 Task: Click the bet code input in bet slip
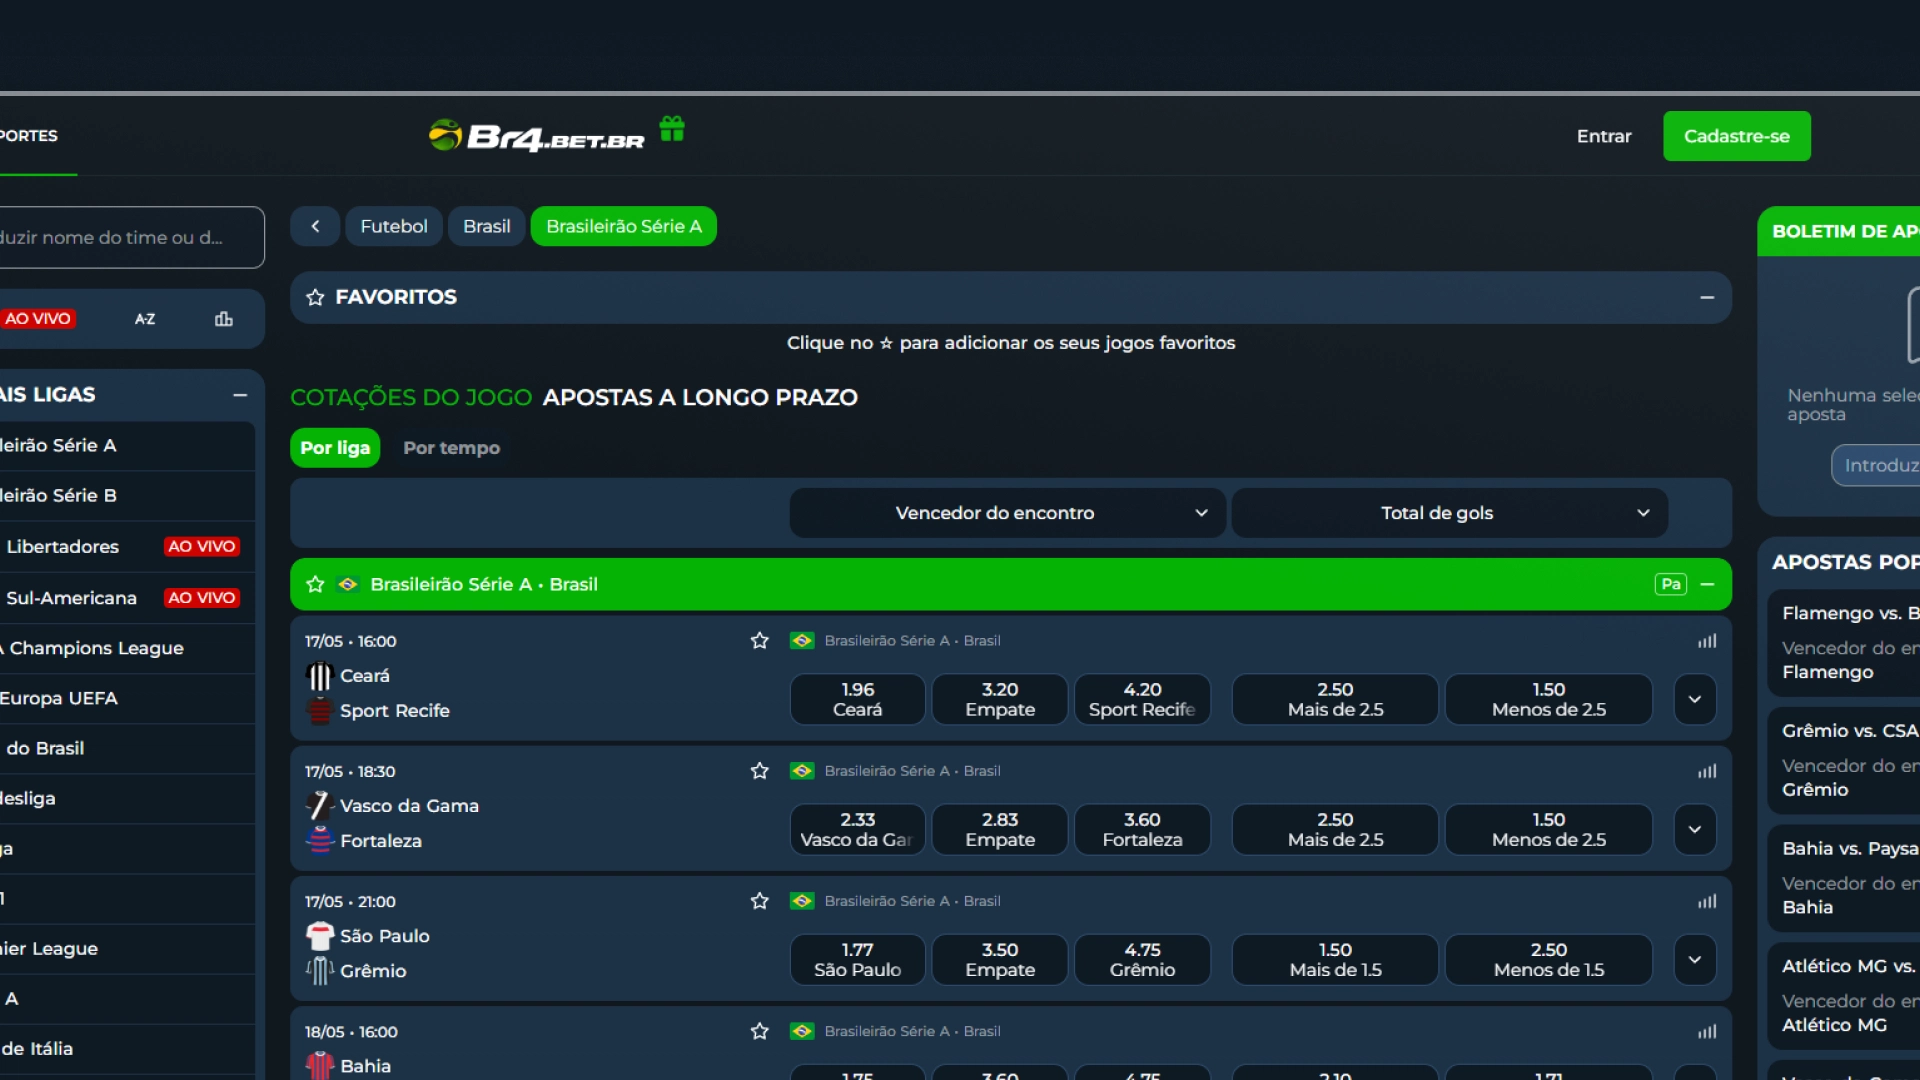[1876, 465]
